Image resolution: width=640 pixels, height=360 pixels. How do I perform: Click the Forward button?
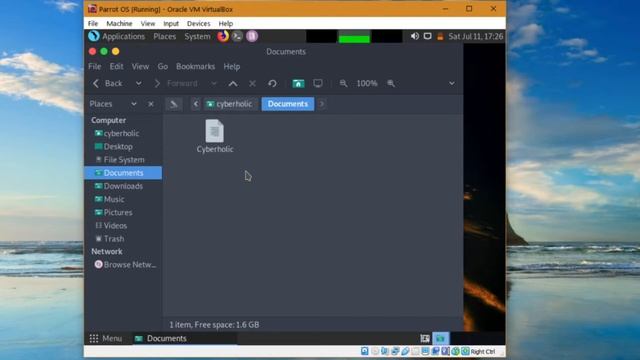pos(176,84)
